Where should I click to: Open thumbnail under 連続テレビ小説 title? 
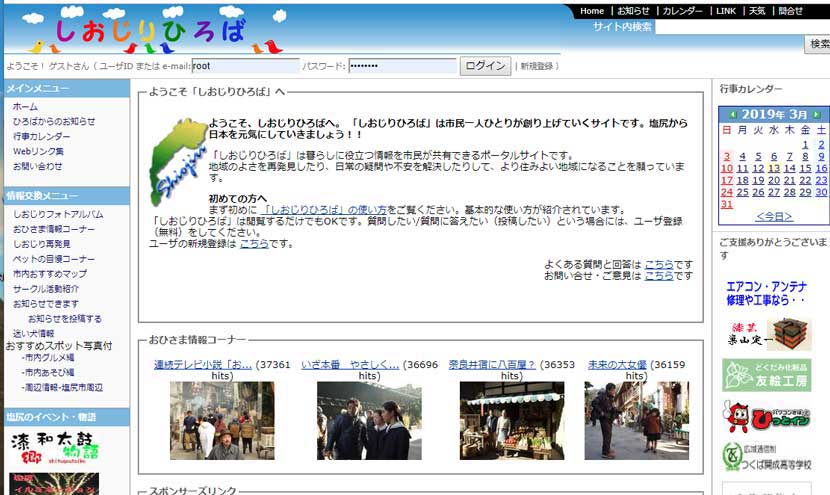tap(222, 421)
